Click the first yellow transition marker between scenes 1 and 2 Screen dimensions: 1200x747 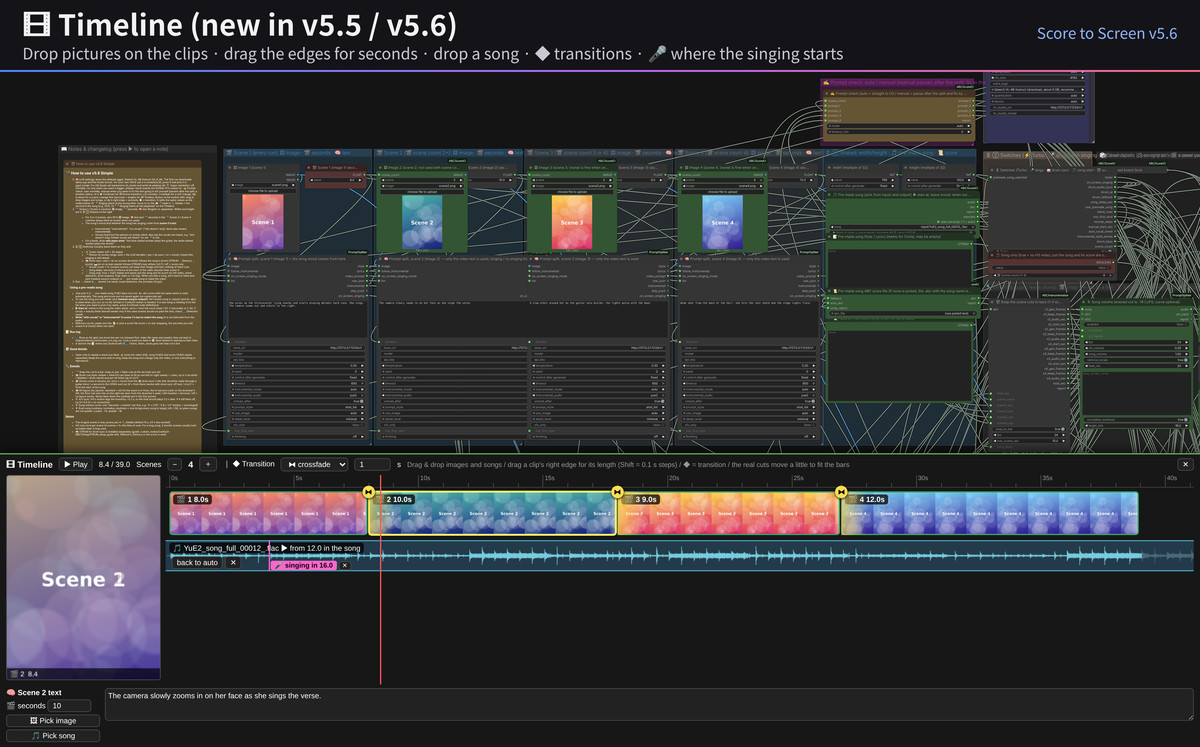368,491
